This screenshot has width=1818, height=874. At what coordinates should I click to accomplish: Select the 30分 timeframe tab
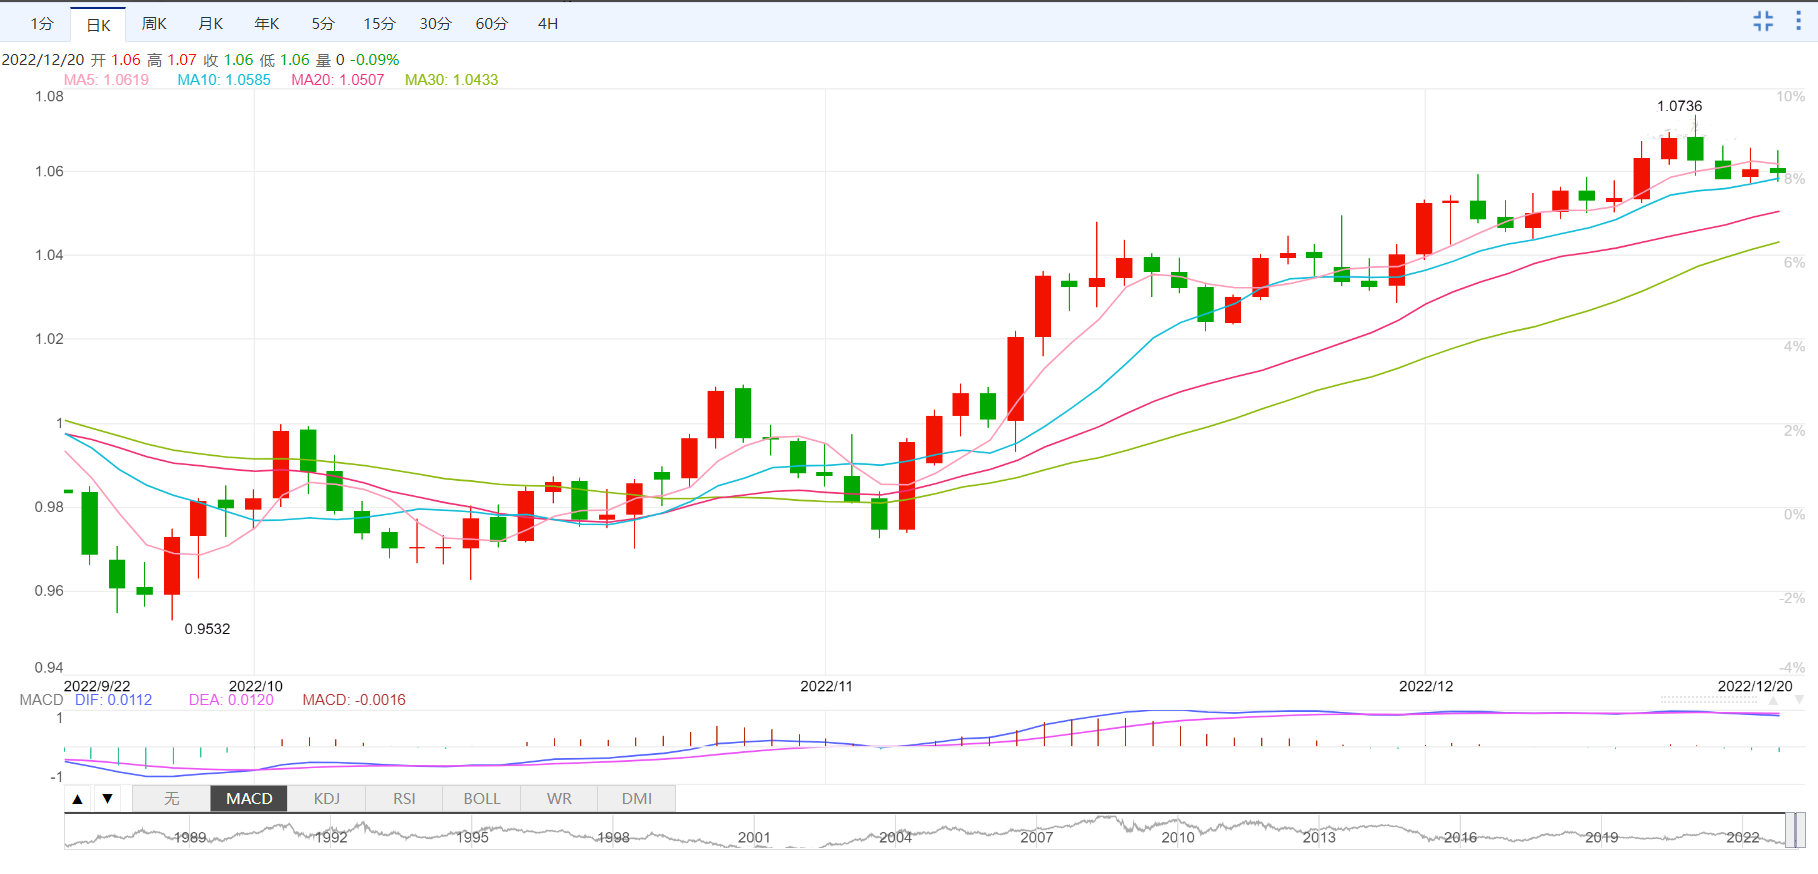(x=435, y=24)
